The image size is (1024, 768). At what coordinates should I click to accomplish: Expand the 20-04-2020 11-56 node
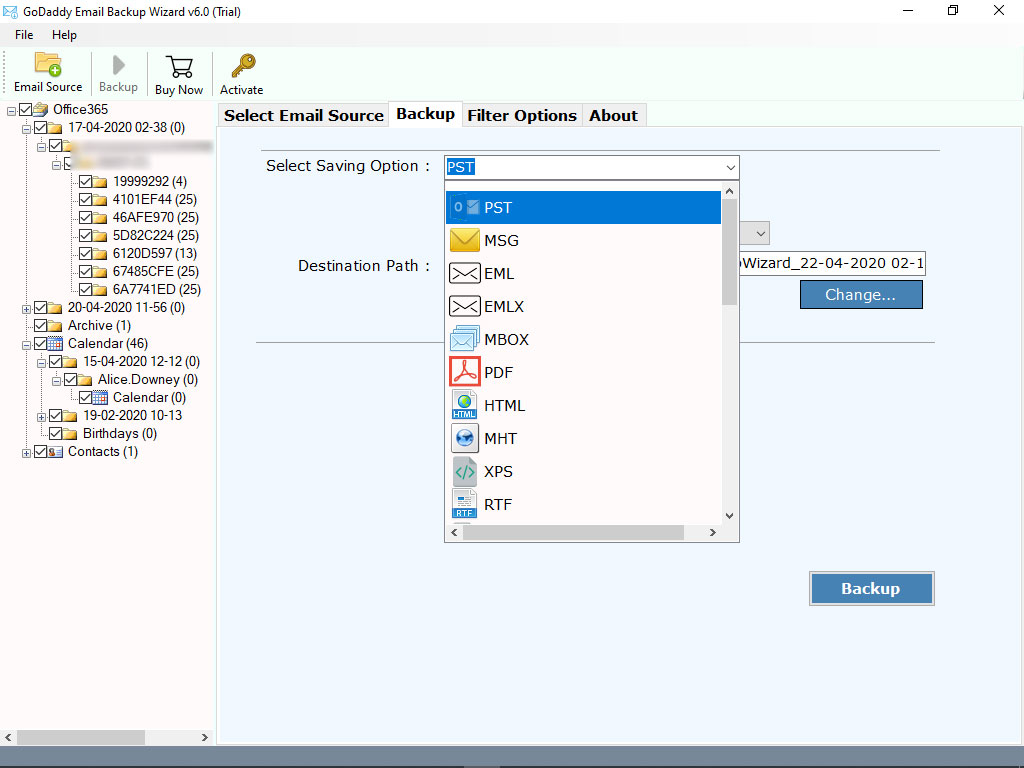coord(26,310)
